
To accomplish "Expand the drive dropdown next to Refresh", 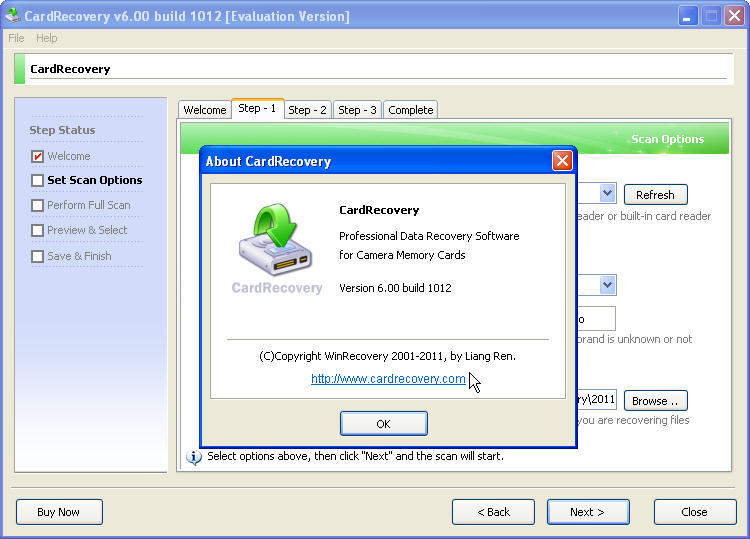I will [x=607, y=194].
